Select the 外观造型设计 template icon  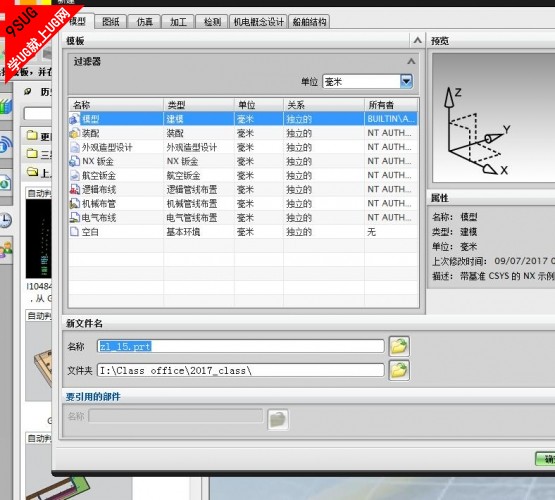[x=75, y=147]
